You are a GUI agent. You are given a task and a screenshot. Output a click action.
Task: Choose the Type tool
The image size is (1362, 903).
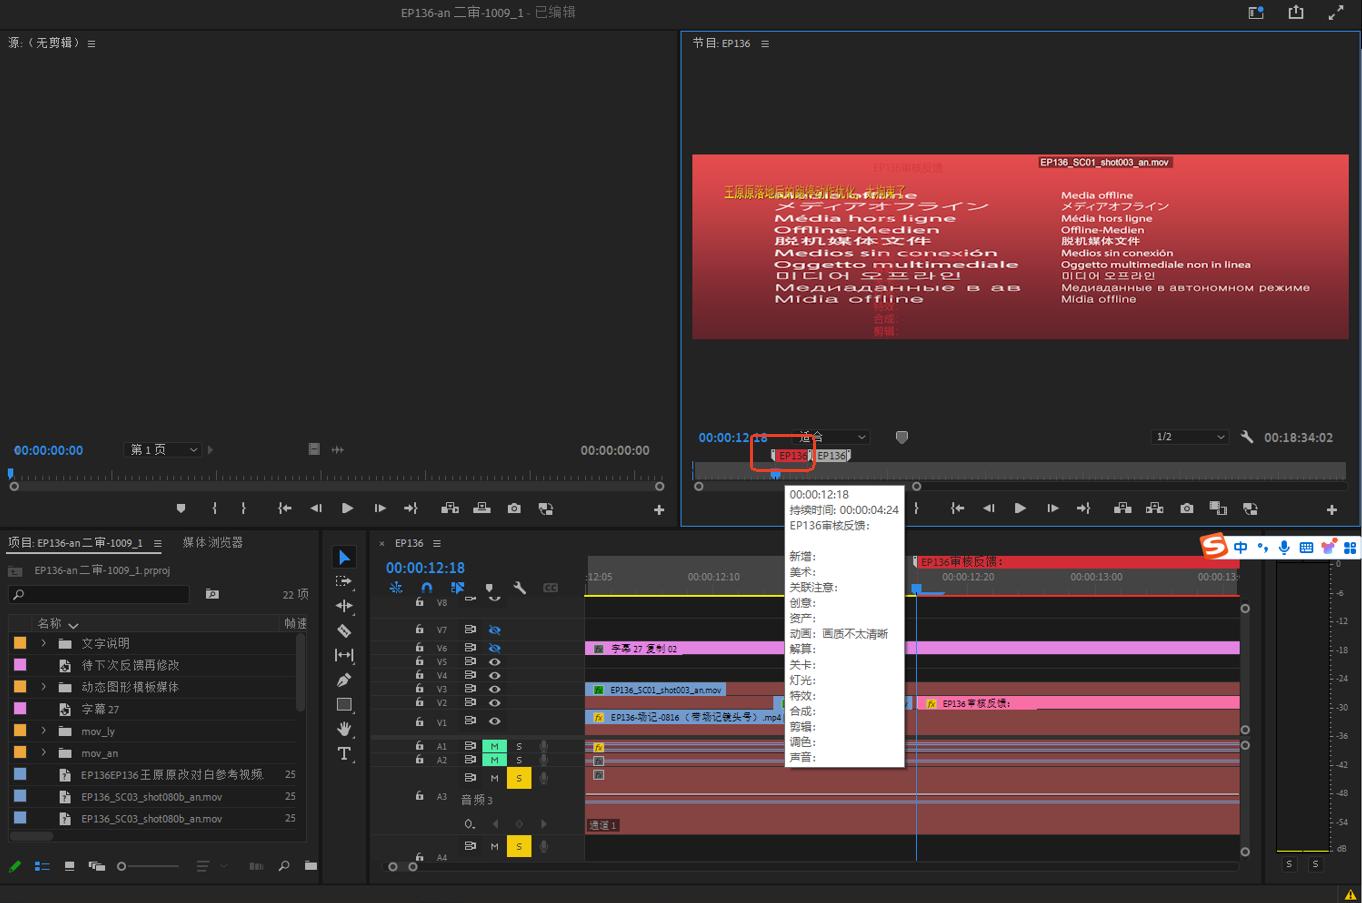click(344, 754)
